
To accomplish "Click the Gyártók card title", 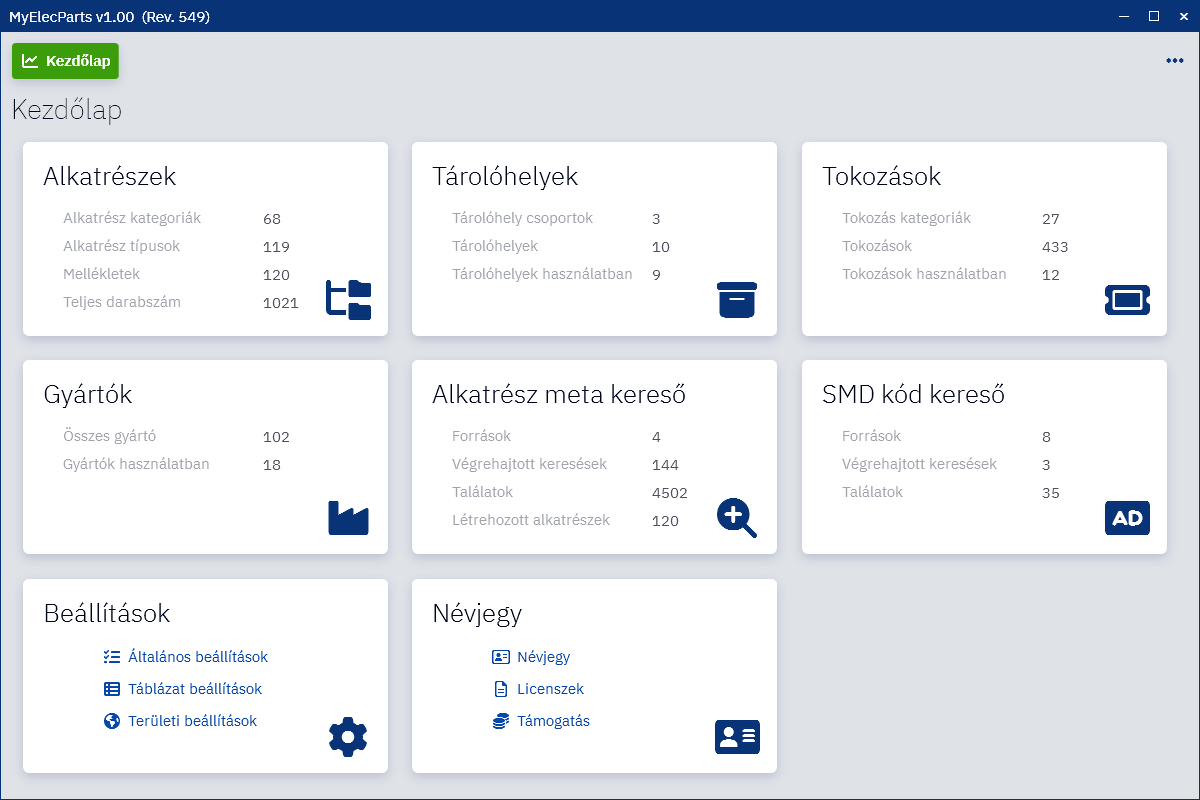I will click(88, 395).
